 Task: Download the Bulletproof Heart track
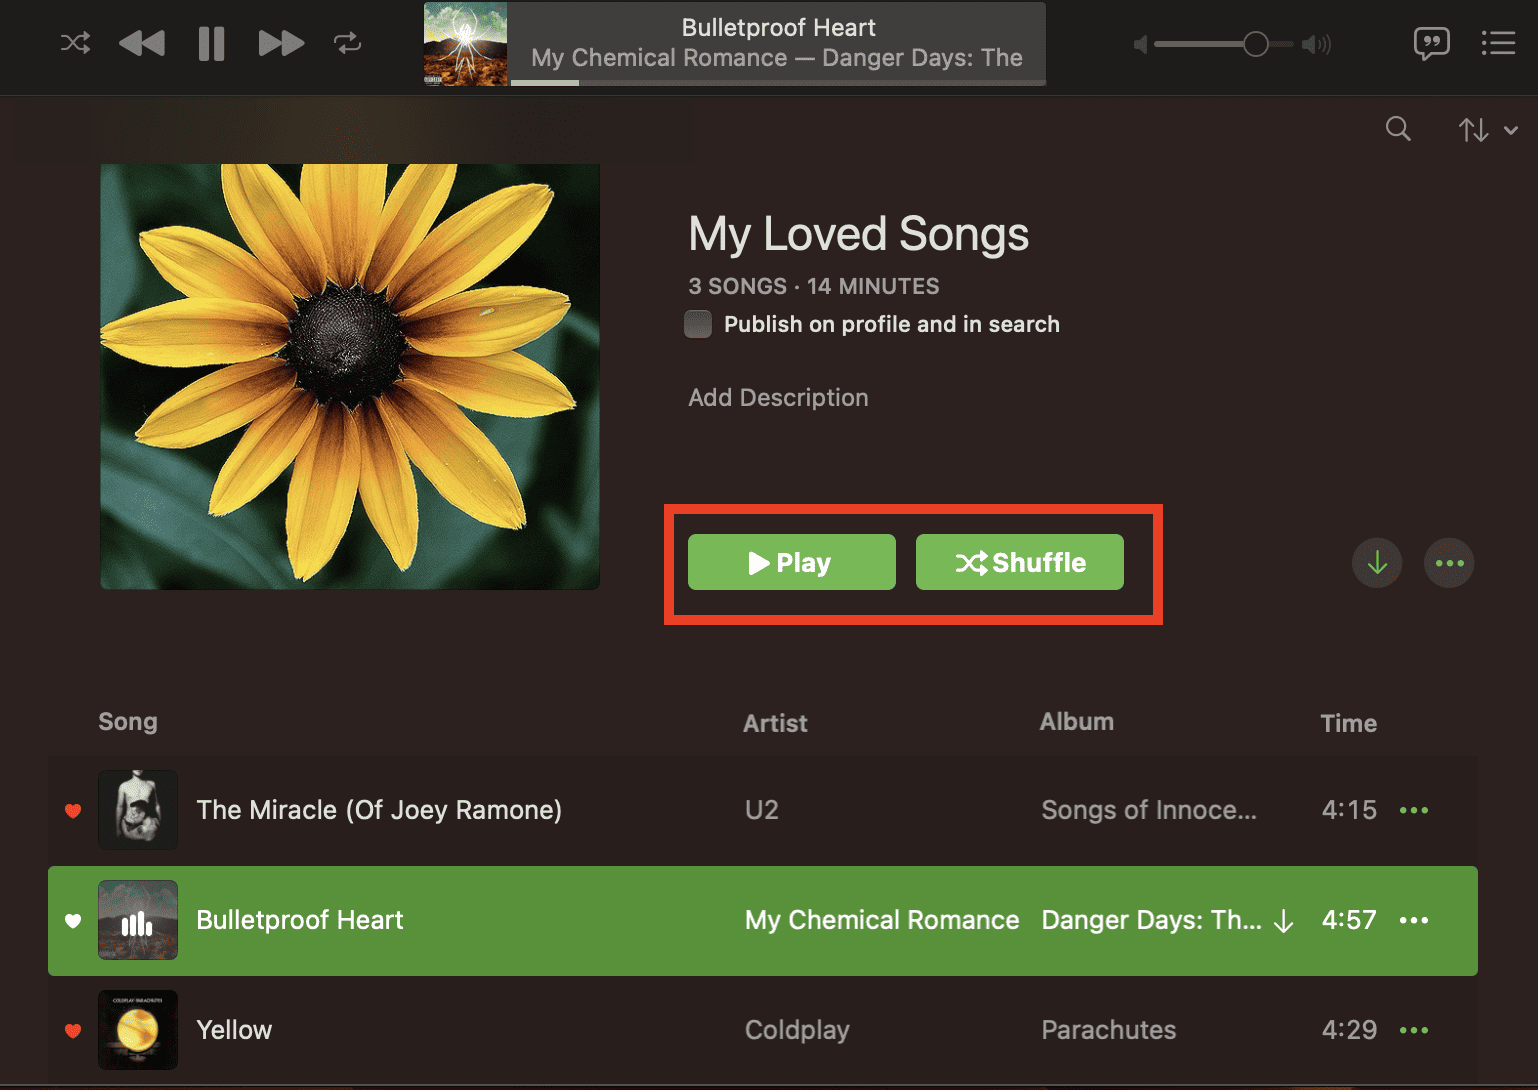tap(1284, 921)
